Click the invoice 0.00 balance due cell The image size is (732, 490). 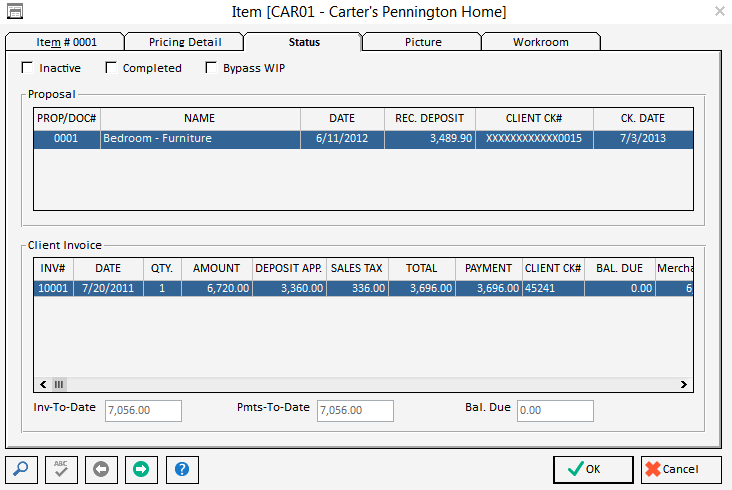click(x=619, y=288)
